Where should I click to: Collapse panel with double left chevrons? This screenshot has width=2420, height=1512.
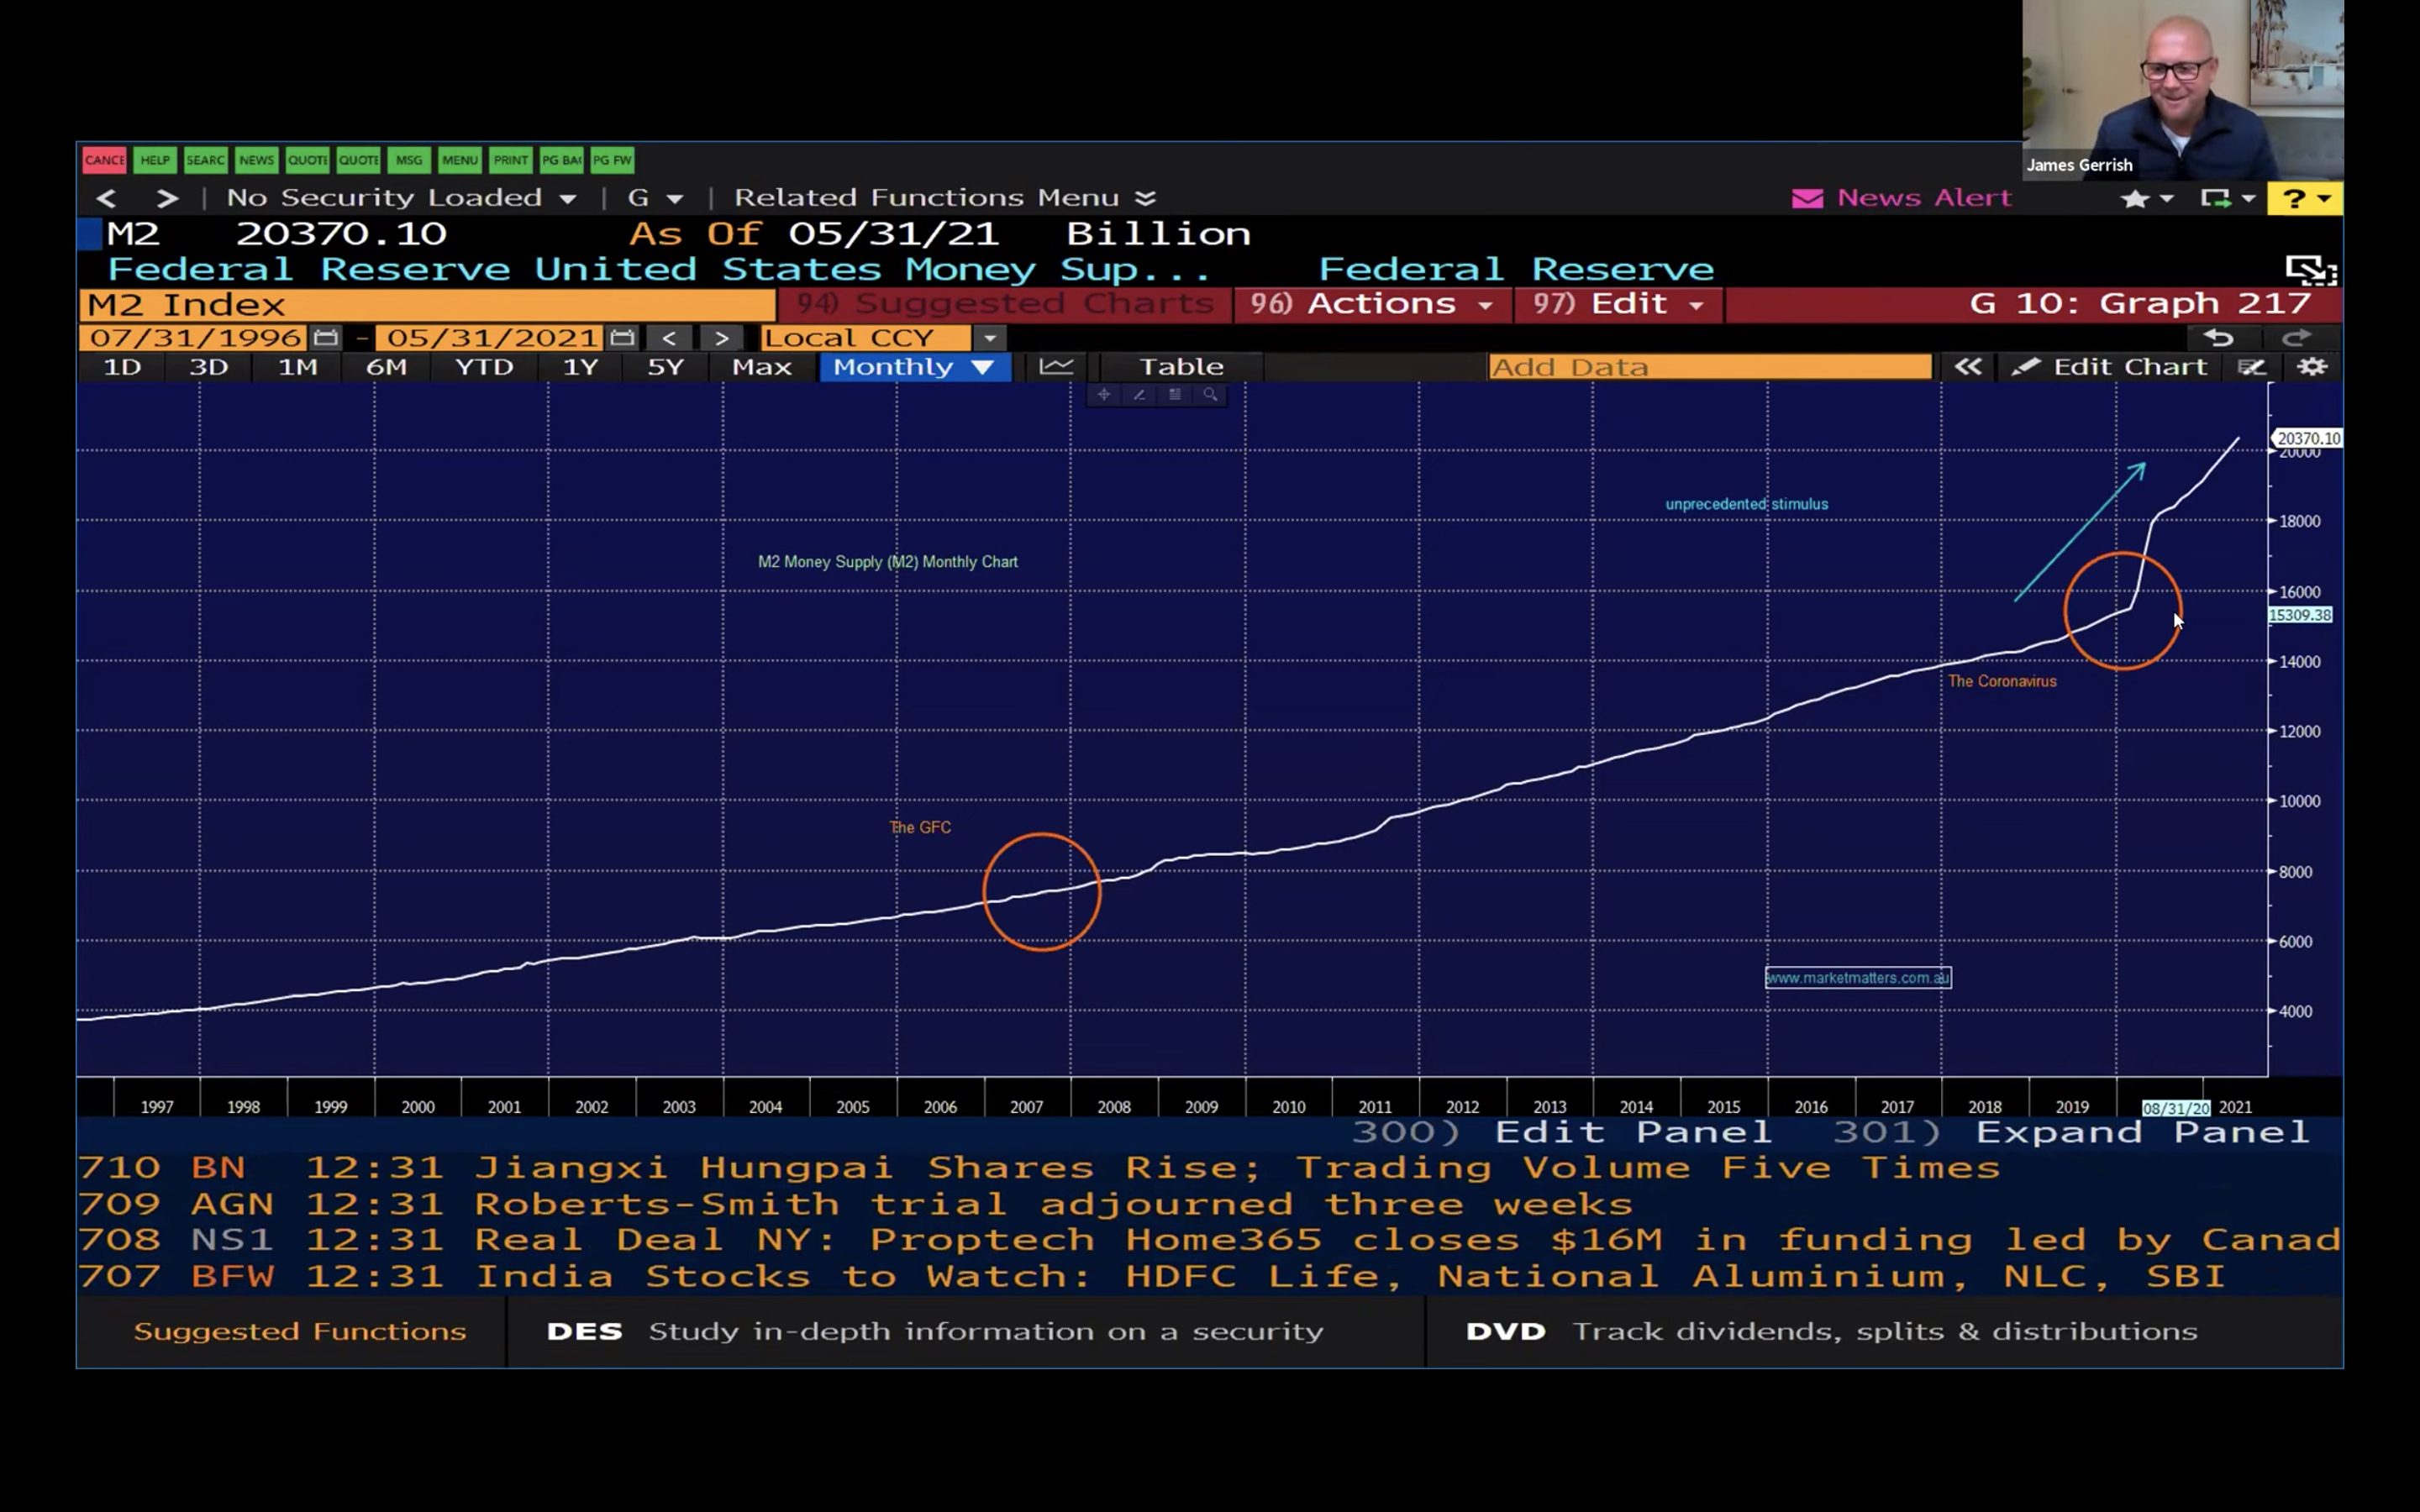tap(1967, 367)
